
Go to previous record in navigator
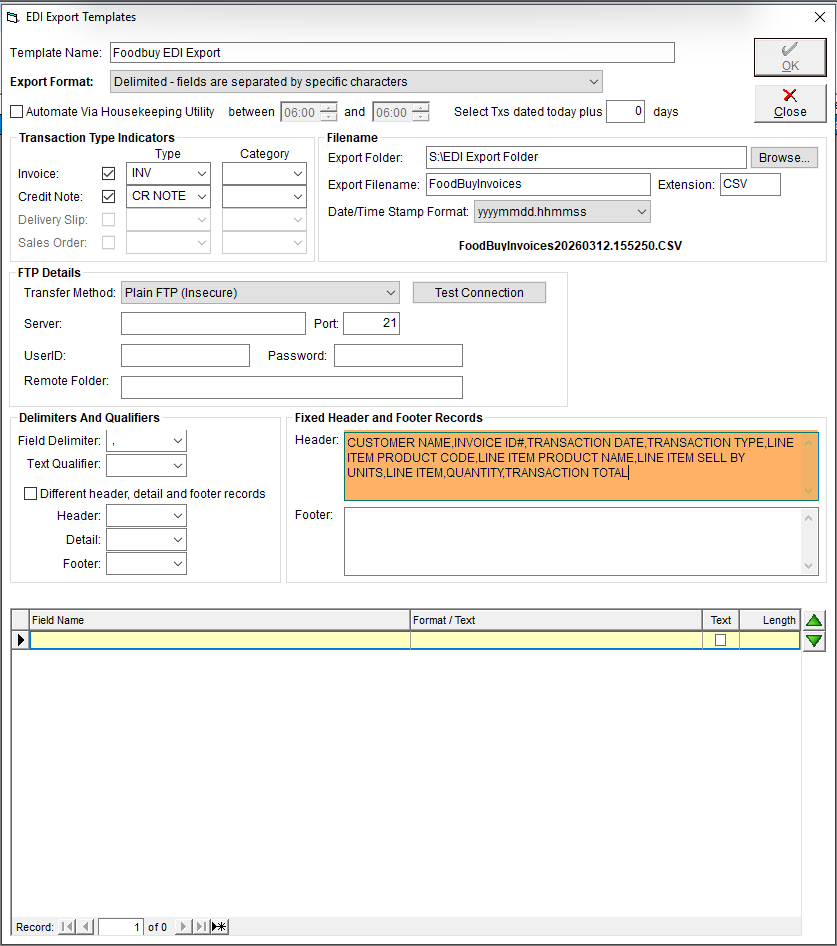coord(86,927)
